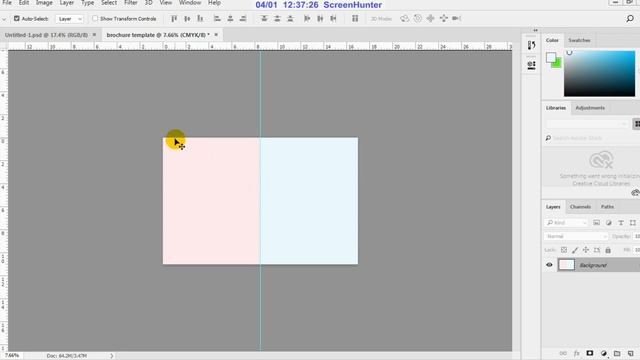
Task: Close the brochure template document tab
Action: [x=216, y=35]
